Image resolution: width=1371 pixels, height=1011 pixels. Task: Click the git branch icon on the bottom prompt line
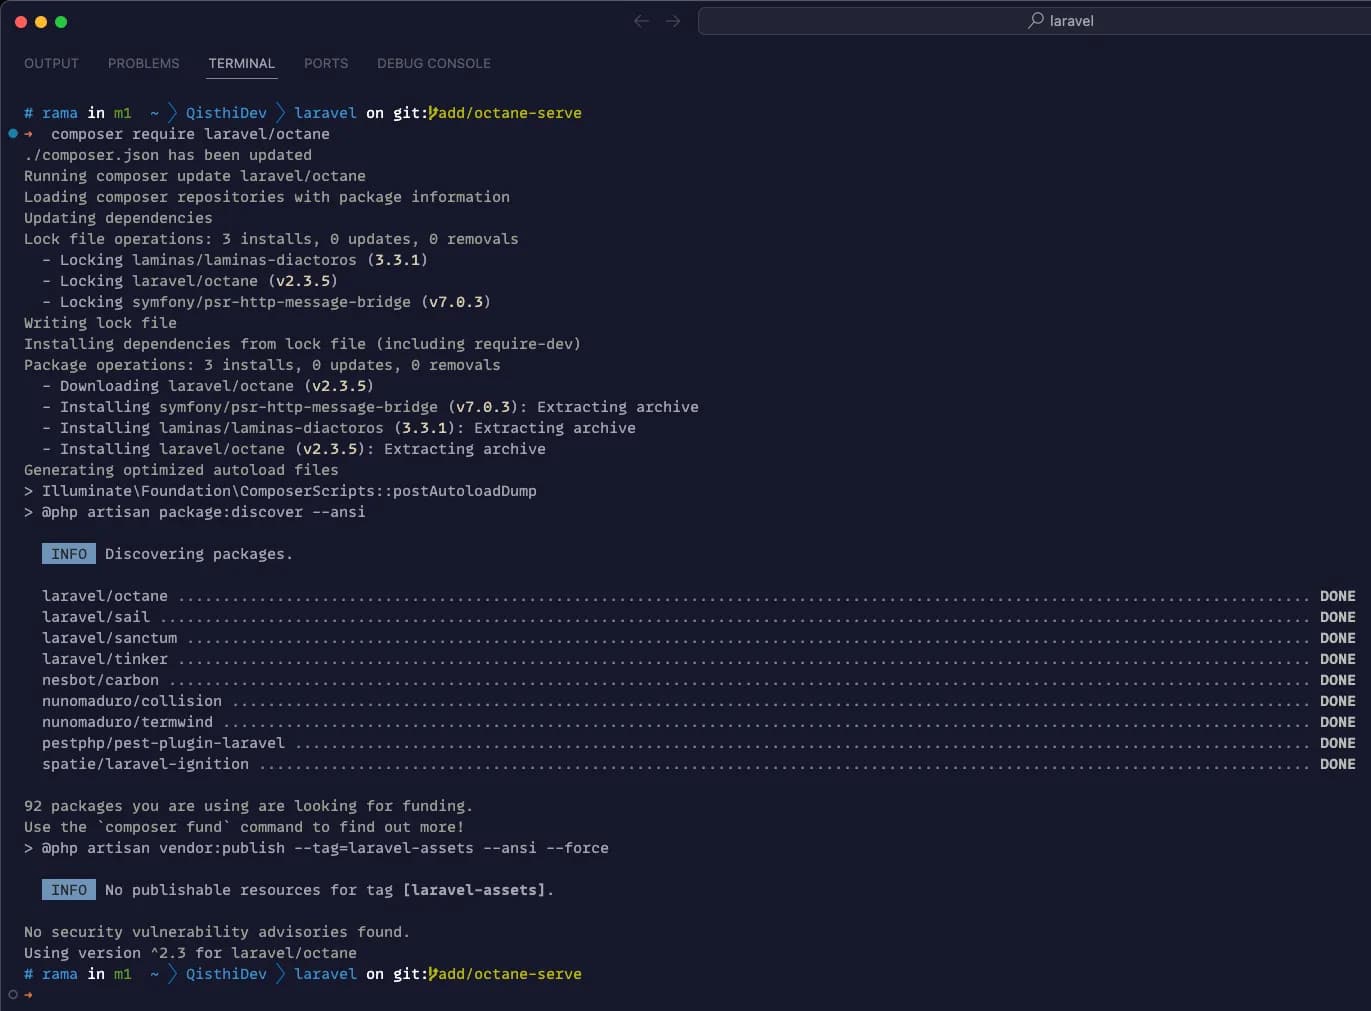point(432,973)
